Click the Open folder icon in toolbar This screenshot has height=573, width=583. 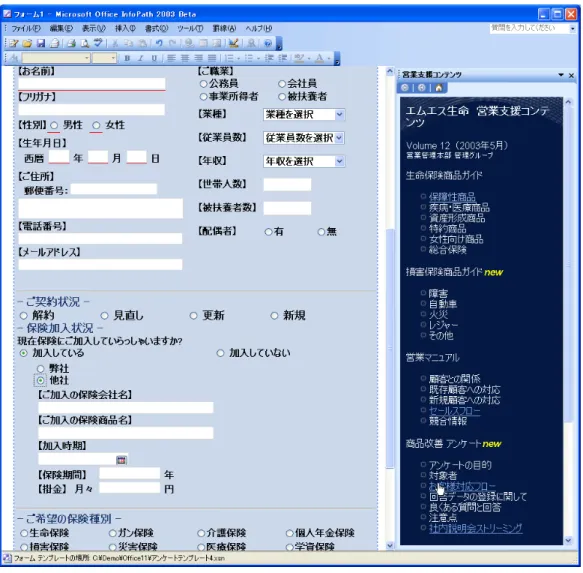tap(27, 44)
